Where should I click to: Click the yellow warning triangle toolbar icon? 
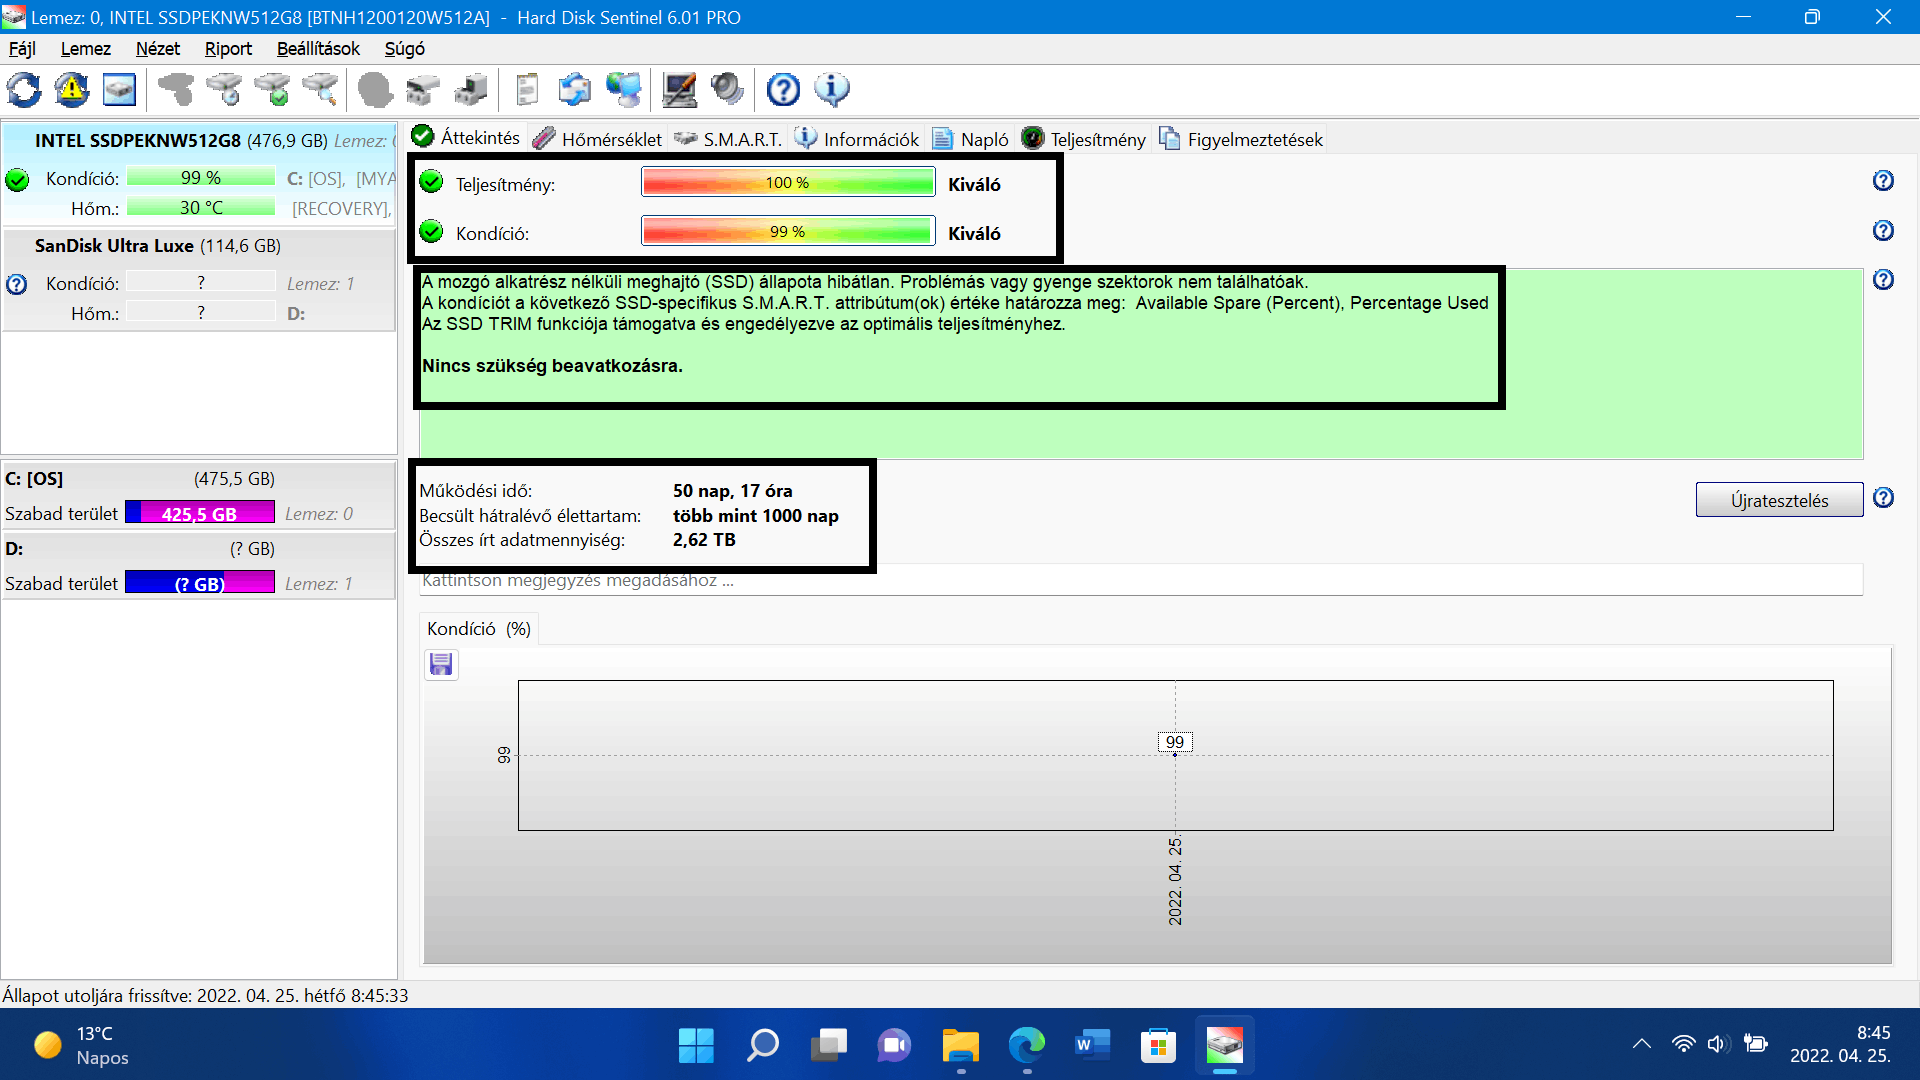pos(72,90)
